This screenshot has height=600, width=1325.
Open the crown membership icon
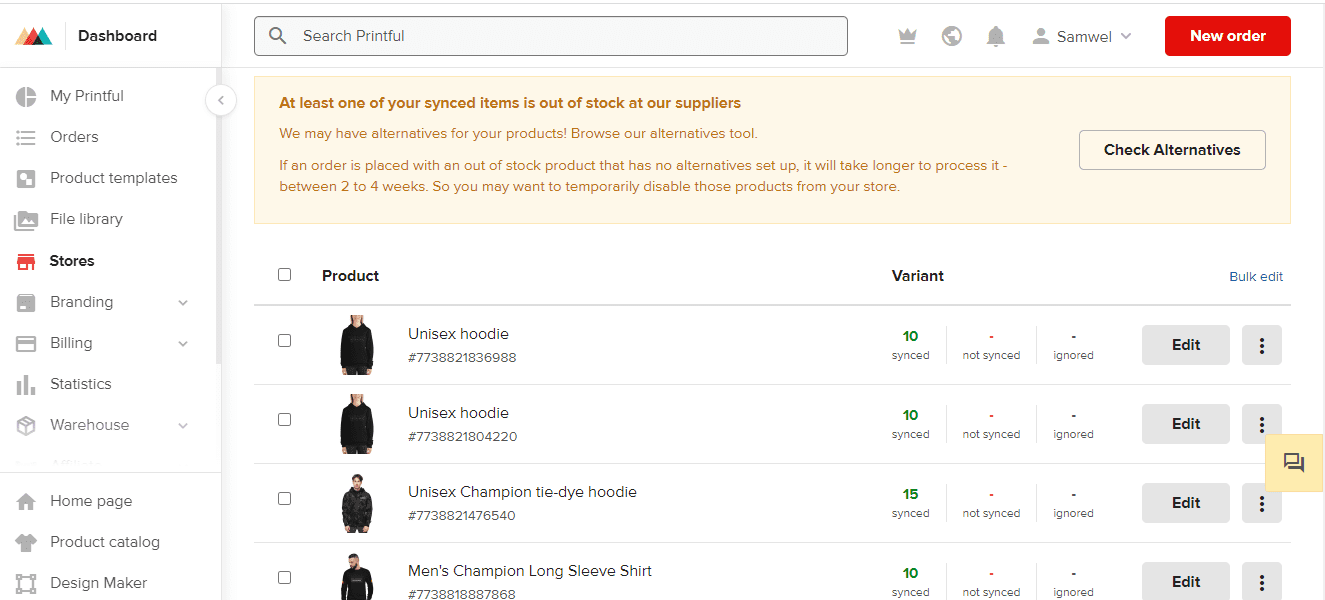(907, 36)
